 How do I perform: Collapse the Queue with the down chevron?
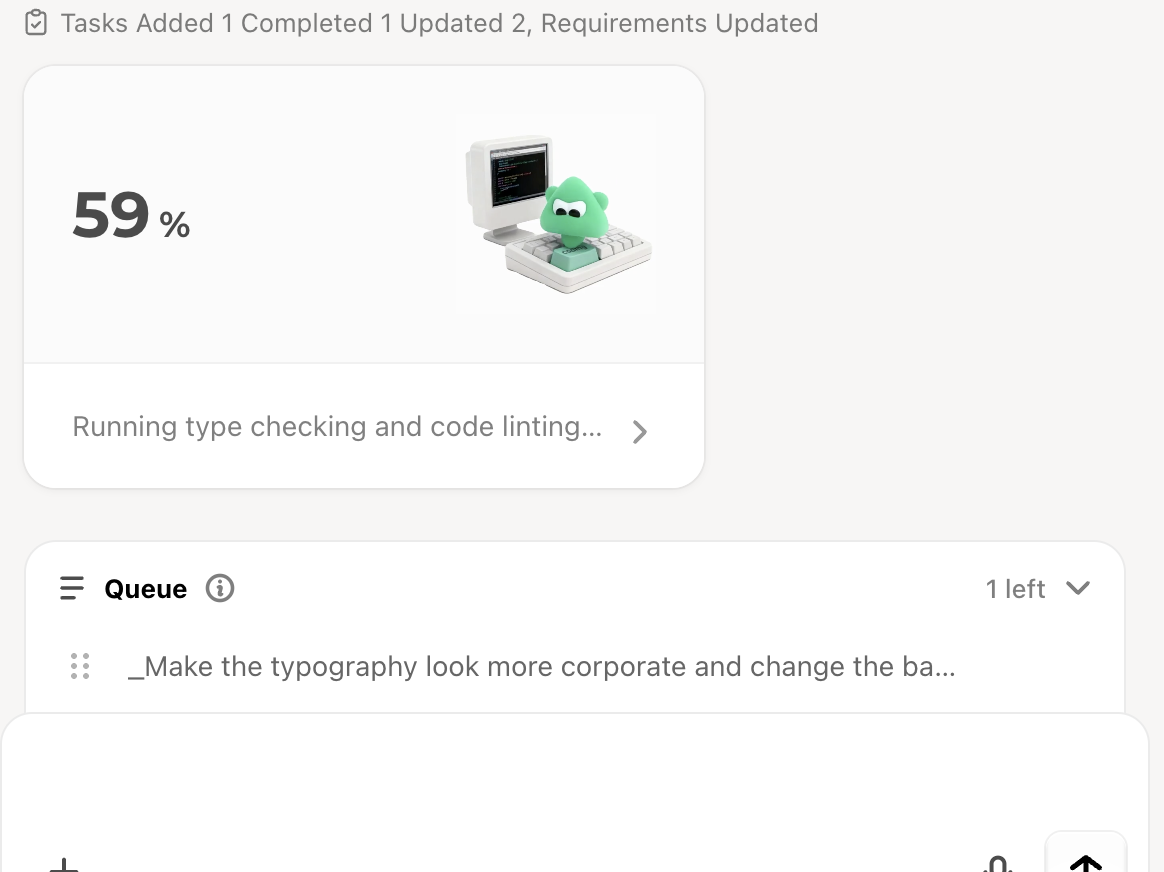(1078, 588)
